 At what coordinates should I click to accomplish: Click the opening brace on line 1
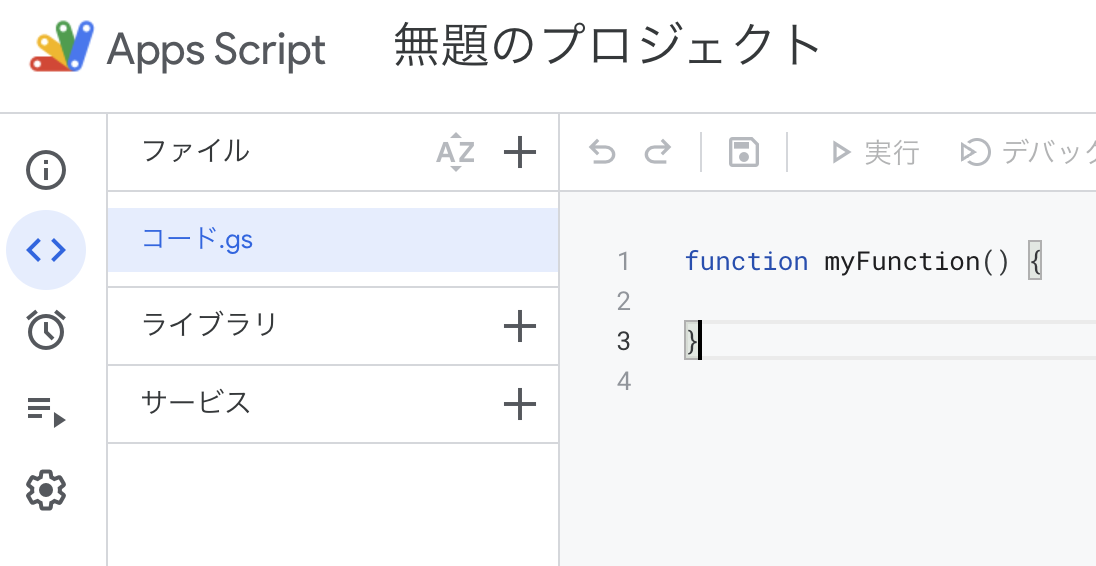click(x=1035, y=261)
